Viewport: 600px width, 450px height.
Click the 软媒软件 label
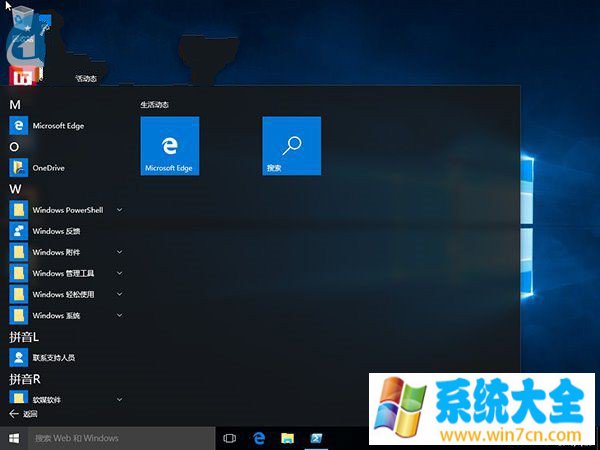(x=47, y=399)
